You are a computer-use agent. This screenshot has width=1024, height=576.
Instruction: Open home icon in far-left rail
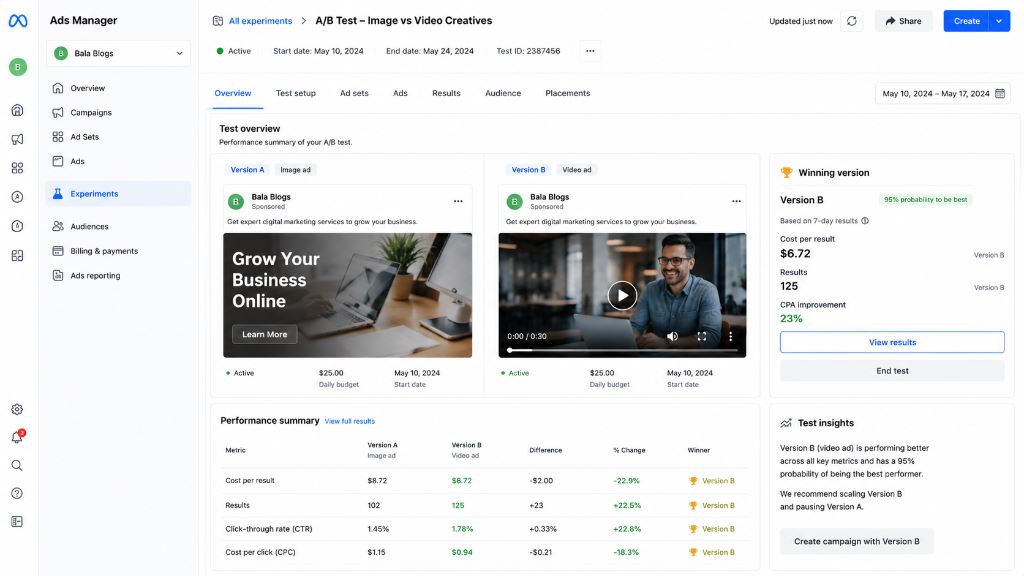point(18,110)
